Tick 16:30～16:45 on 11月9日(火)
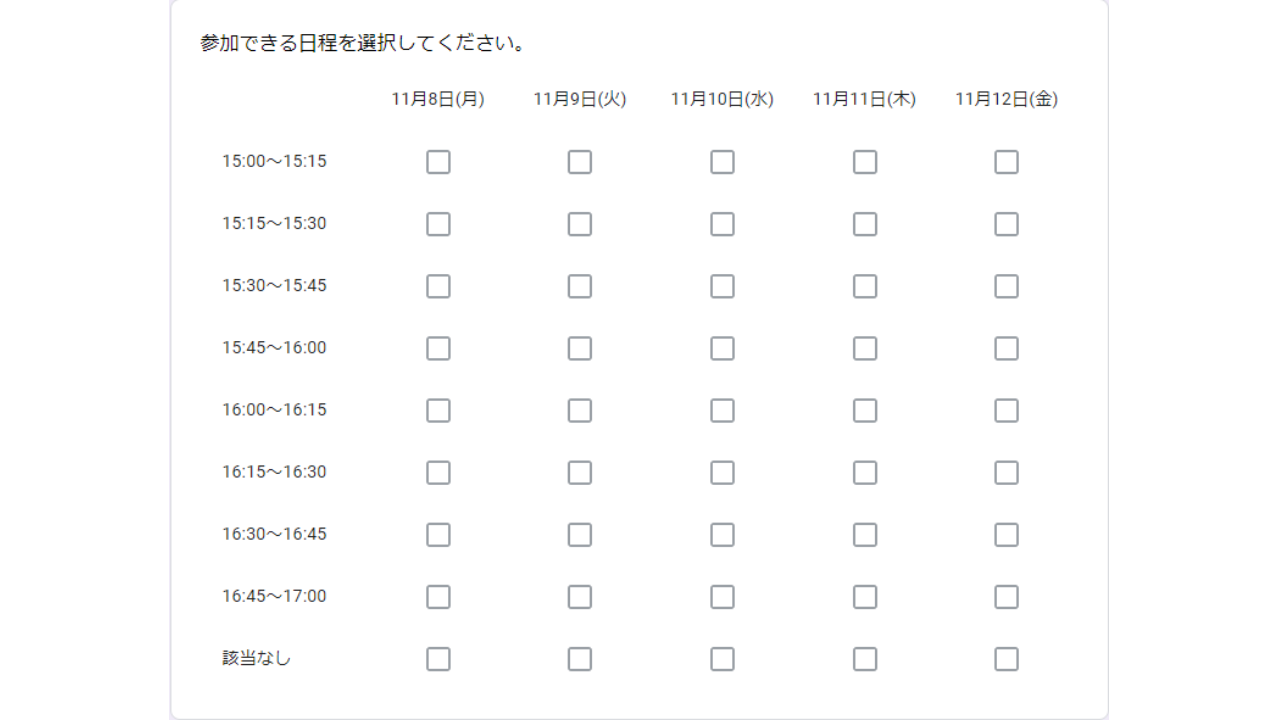This screenshot has height=720, width=1280. 580,535
